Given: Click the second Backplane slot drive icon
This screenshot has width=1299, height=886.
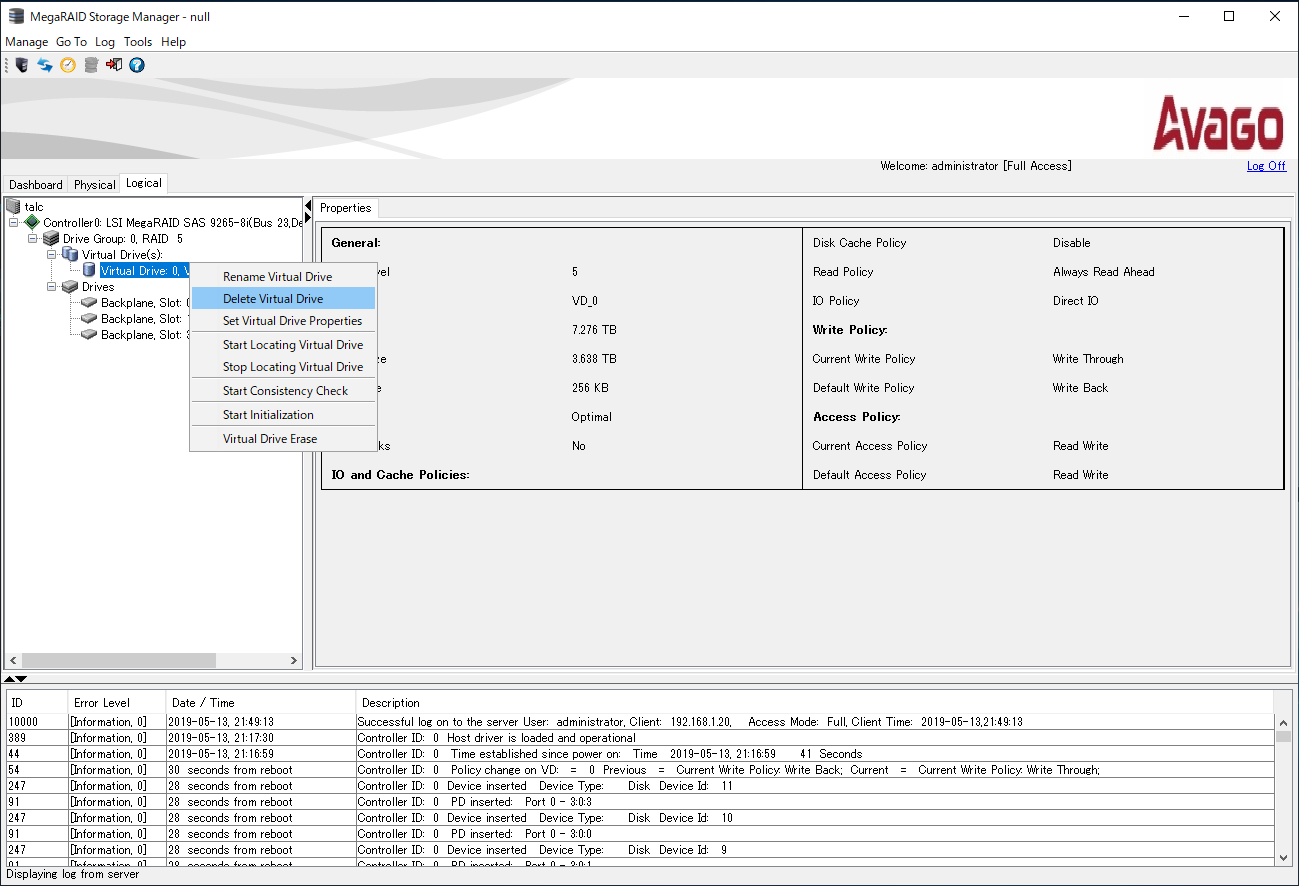Looking at the screenshot, I should click(89, 319).
